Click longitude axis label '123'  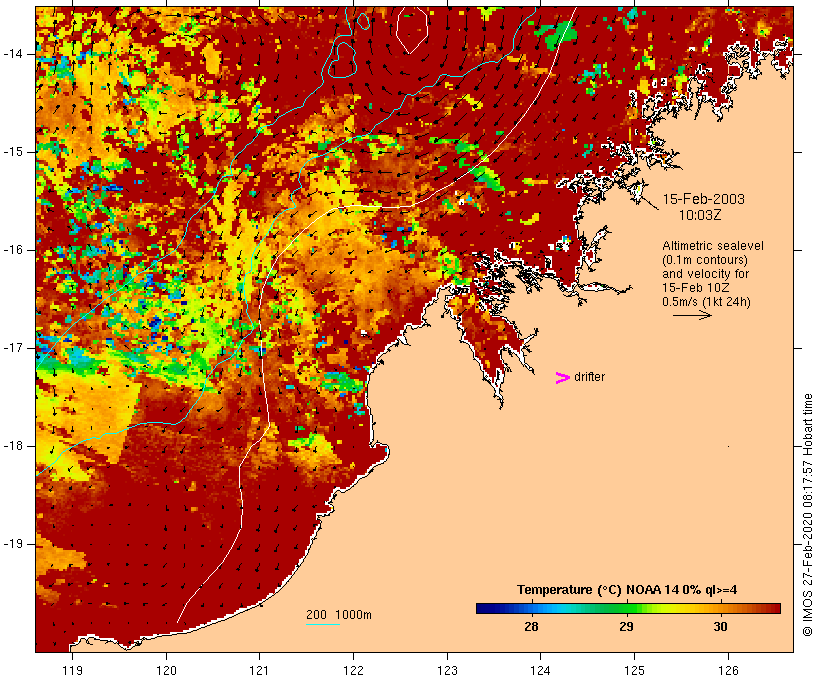click(x=447, y=670)
